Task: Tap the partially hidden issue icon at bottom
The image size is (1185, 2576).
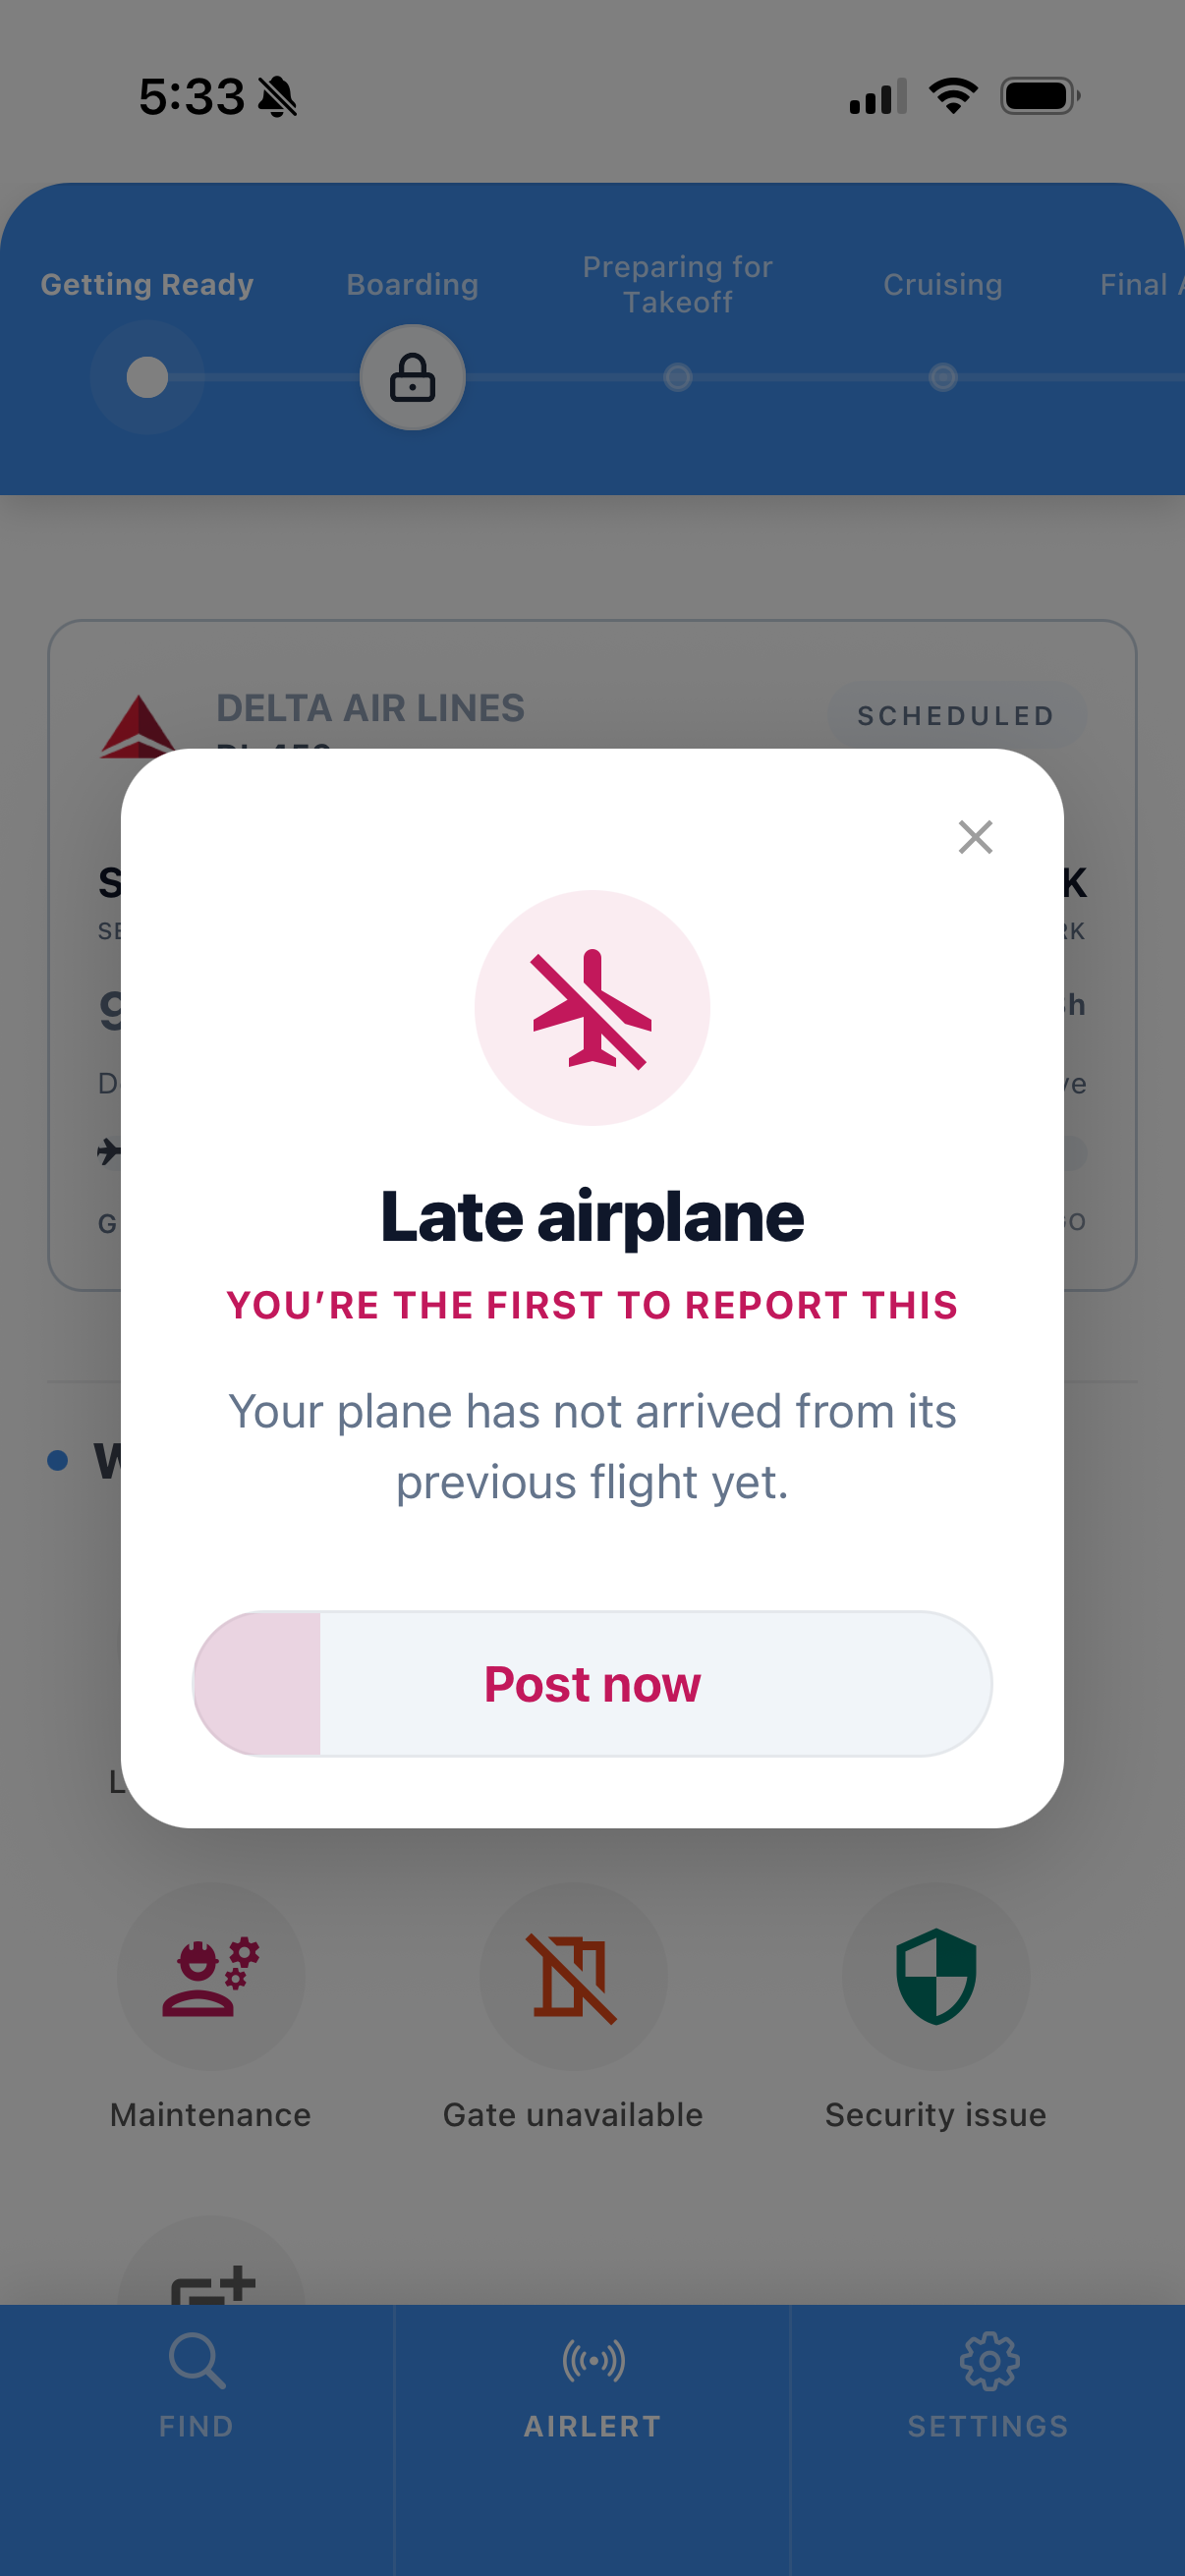Action: click(x=212, y=2278)
